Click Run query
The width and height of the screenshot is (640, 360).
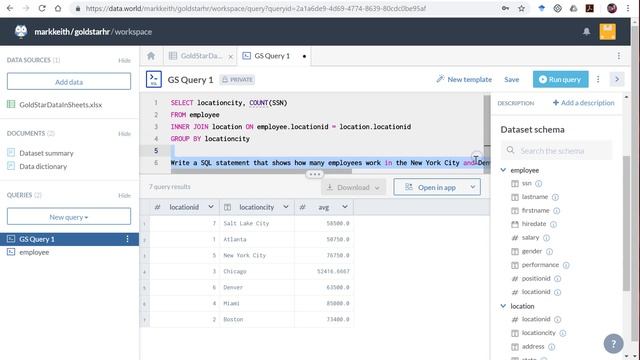click(x=560, y=79)
